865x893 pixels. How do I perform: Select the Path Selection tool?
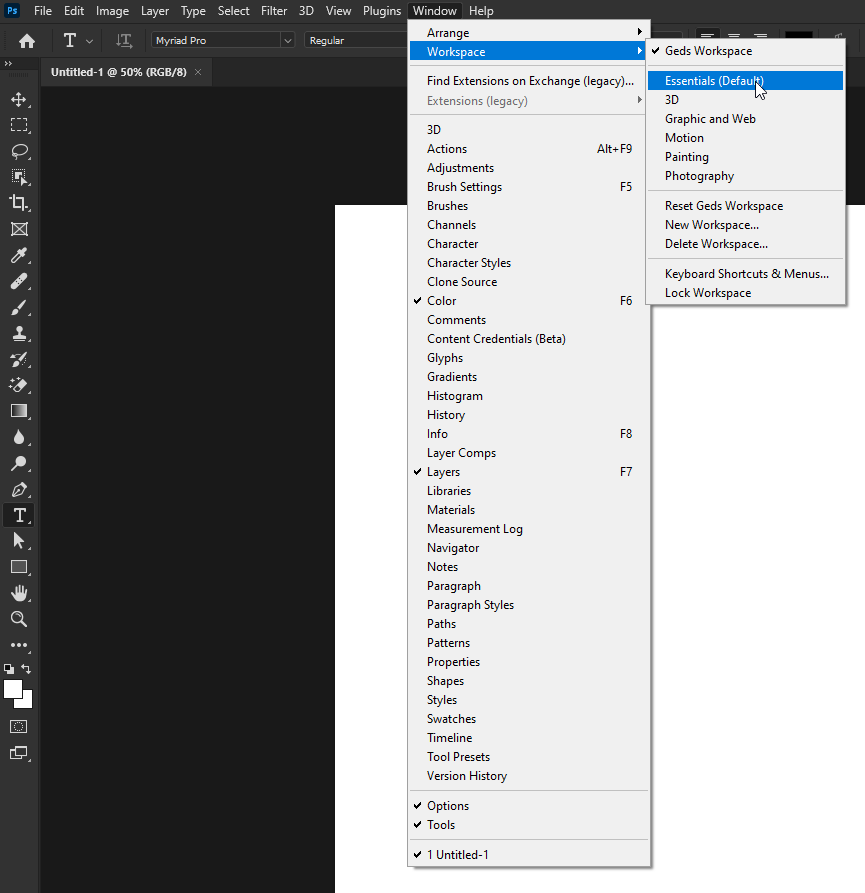click(x=19, y=541)
